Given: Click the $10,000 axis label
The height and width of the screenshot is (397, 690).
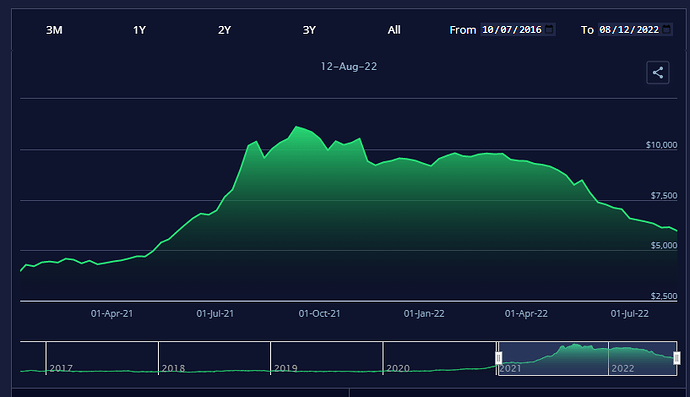Looking at the screenshot, I should click(x=661, y=145).
